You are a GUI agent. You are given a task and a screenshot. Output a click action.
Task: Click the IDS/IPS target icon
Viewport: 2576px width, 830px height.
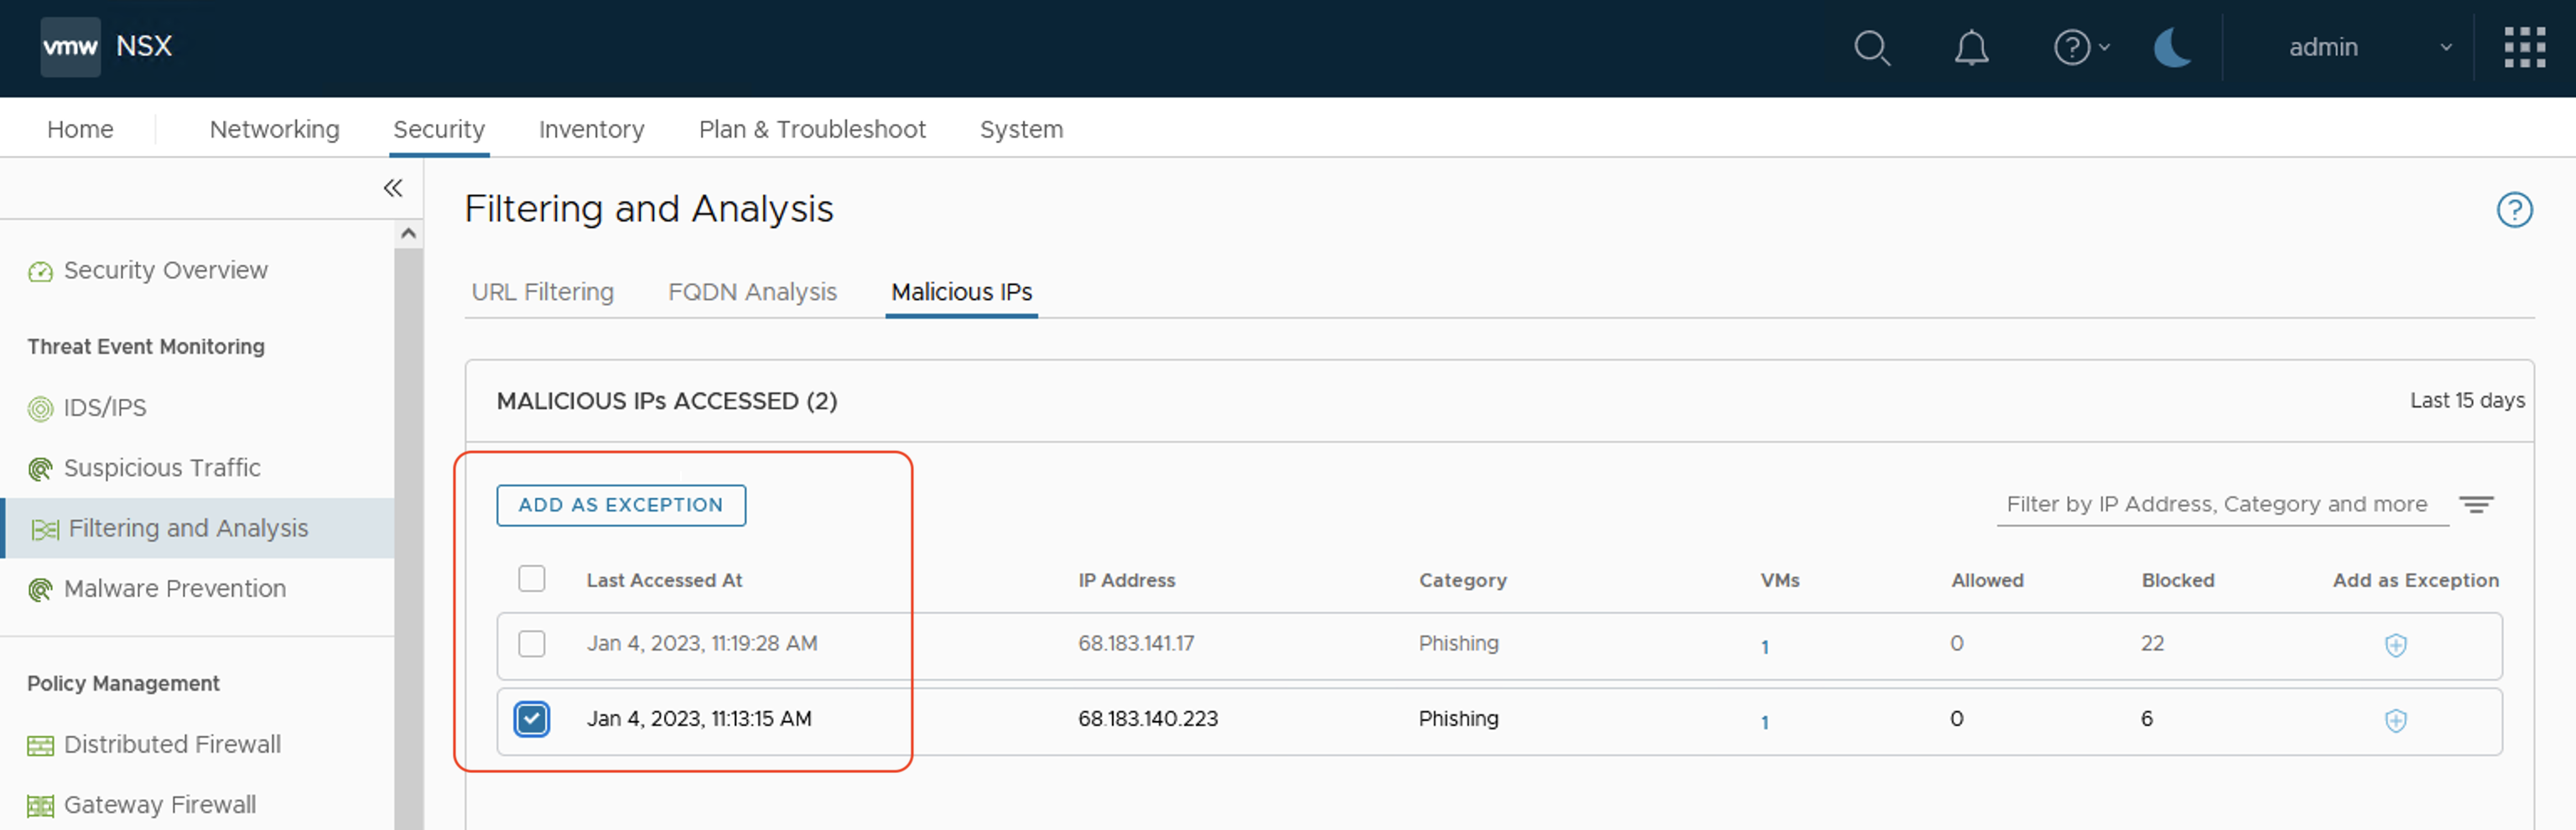pos(40,408)
